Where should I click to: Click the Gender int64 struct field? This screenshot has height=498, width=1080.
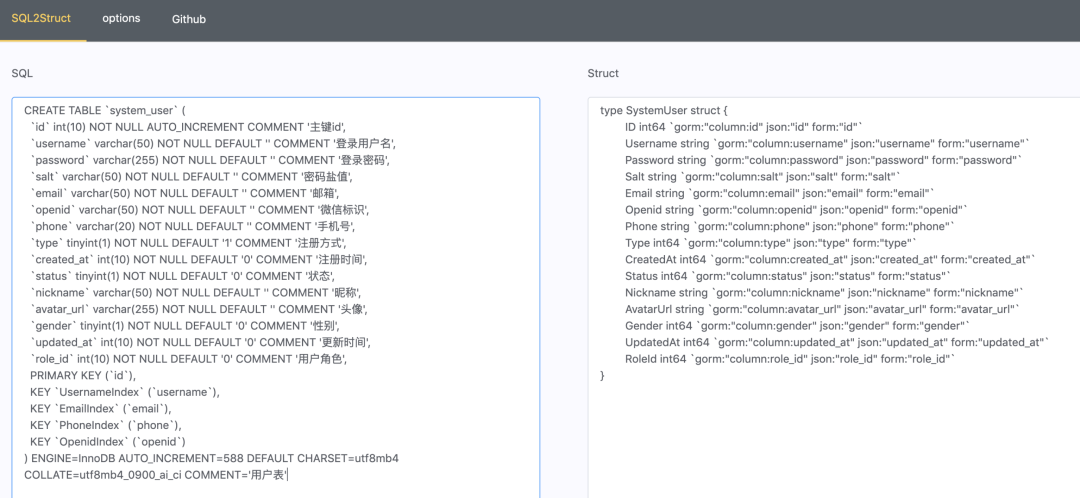pos(798,325)
